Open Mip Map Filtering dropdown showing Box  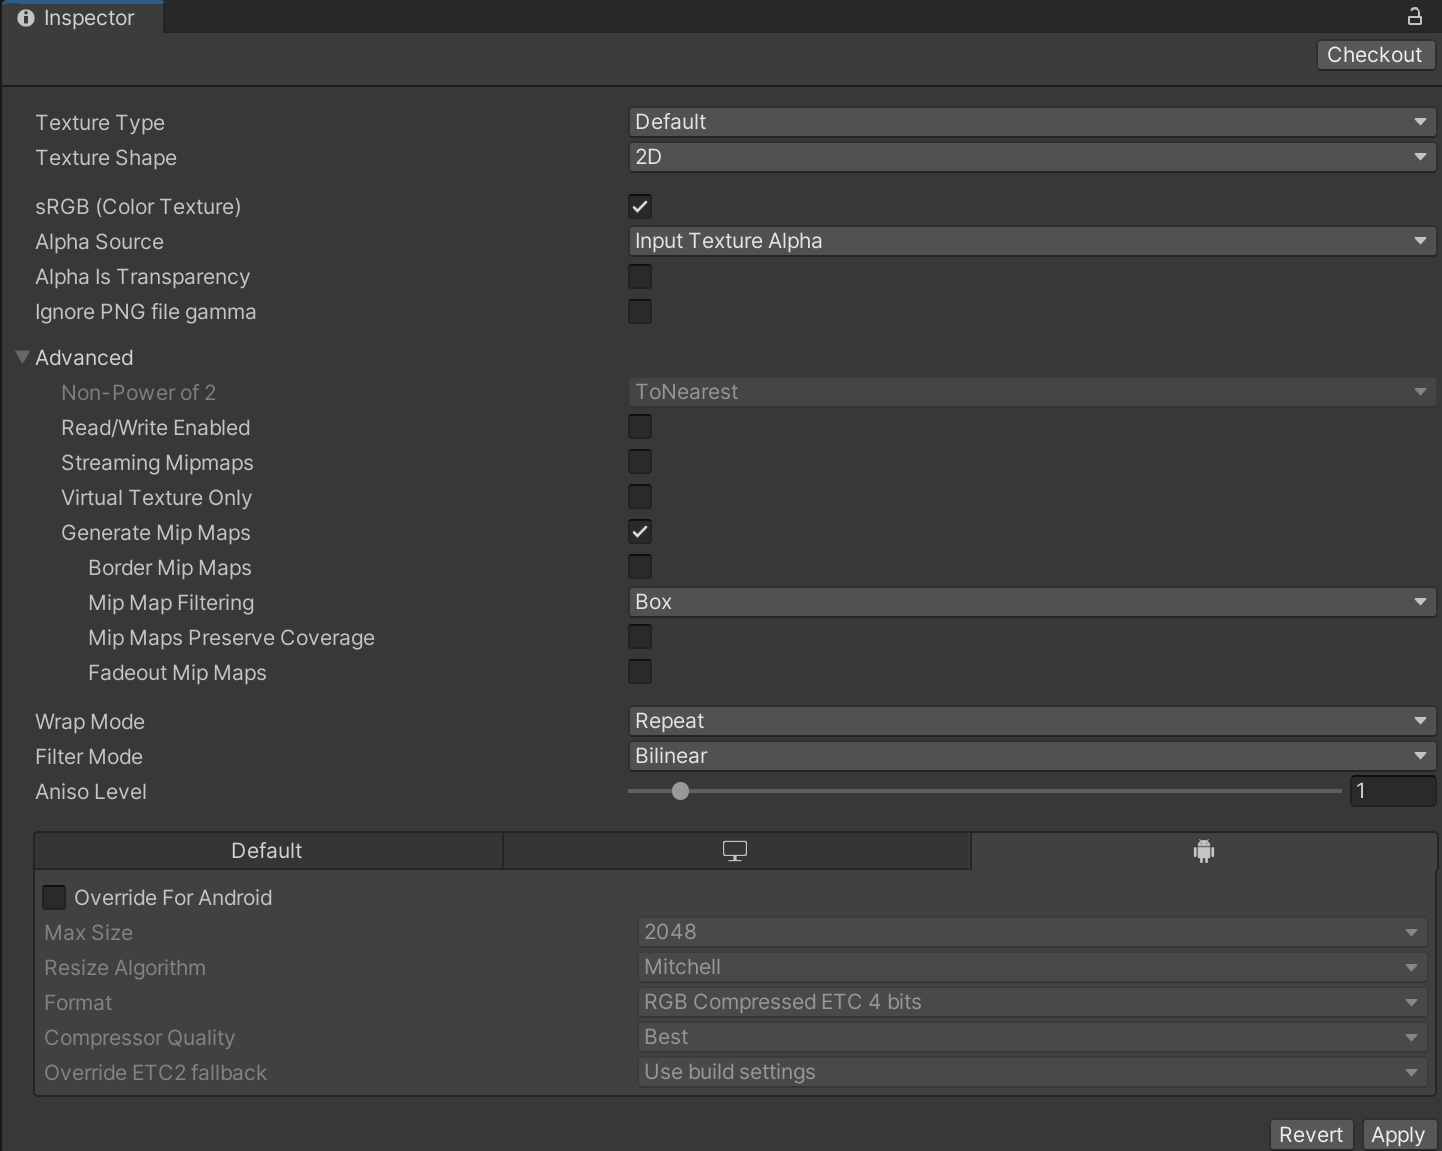(x=1031, y=602)
